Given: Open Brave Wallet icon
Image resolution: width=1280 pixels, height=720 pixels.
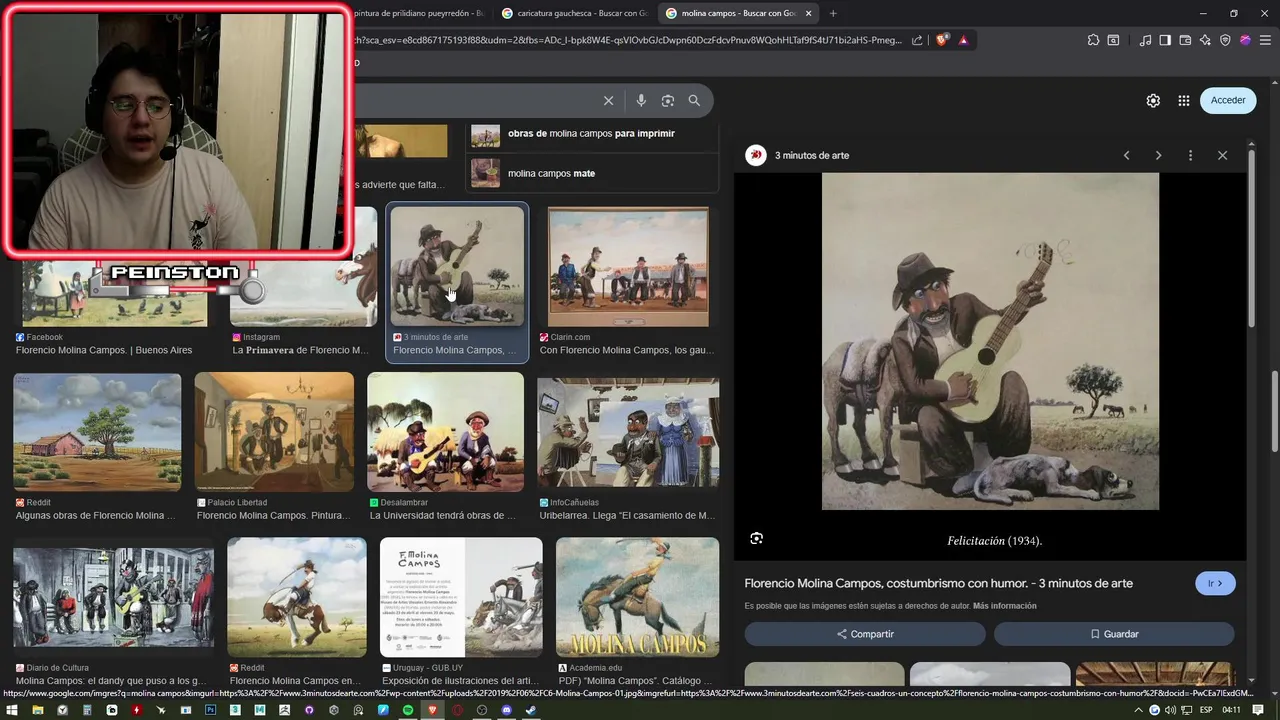Looking at the screenshot, I should [x=1185, y=40].
